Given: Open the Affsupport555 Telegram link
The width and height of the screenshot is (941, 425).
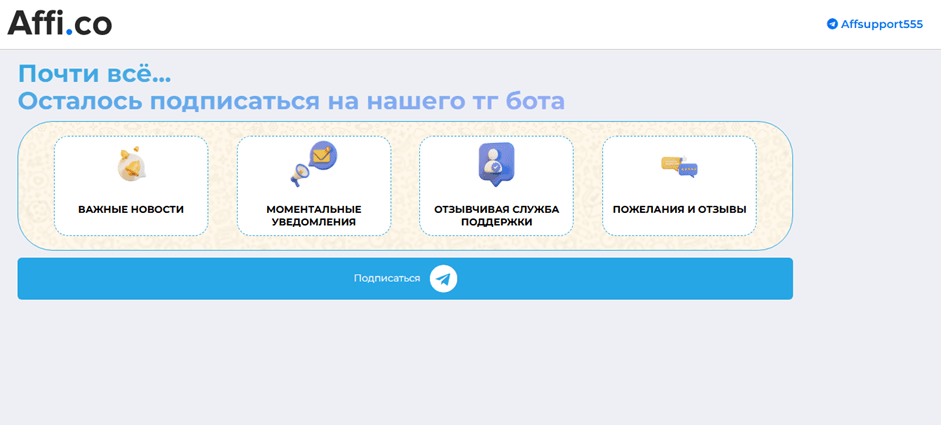Looking at the screenshot, I should point(875,24).
